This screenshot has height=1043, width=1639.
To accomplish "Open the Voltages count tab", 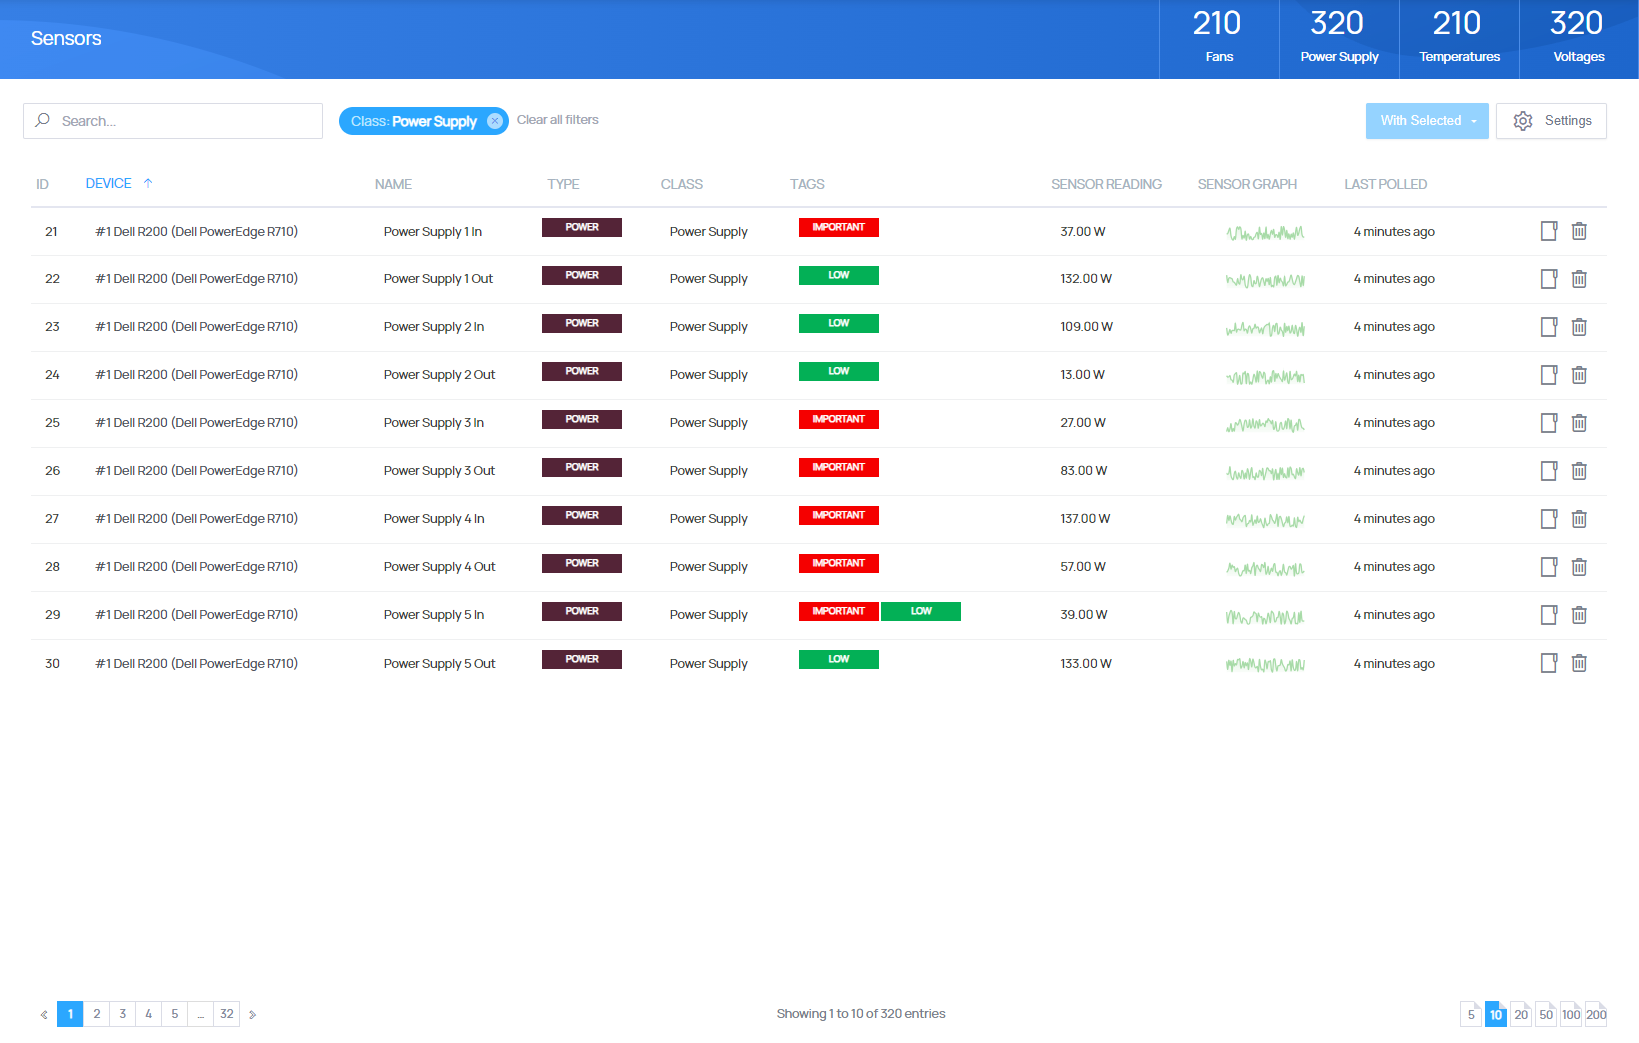I will click(1579, 39).
